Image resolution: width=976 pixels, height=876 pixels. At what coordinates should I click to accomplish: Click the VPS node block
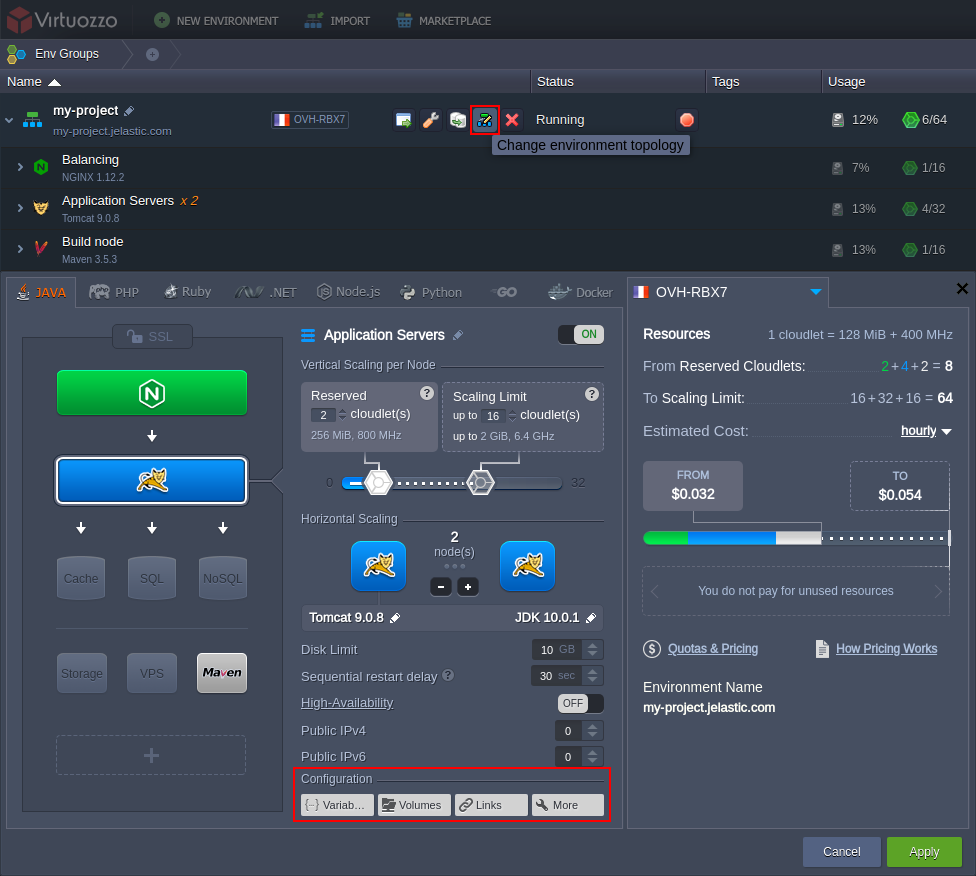[152, 673]
